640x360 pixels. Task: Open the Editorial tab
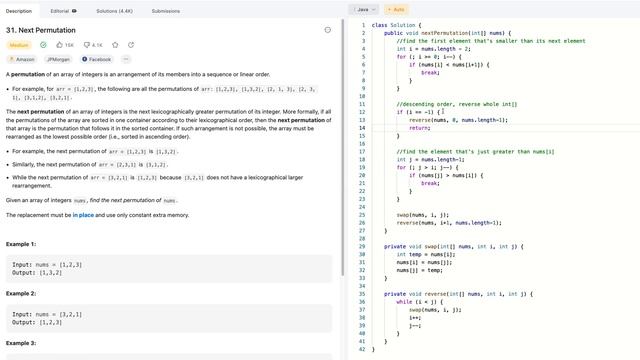pos(60,11)
